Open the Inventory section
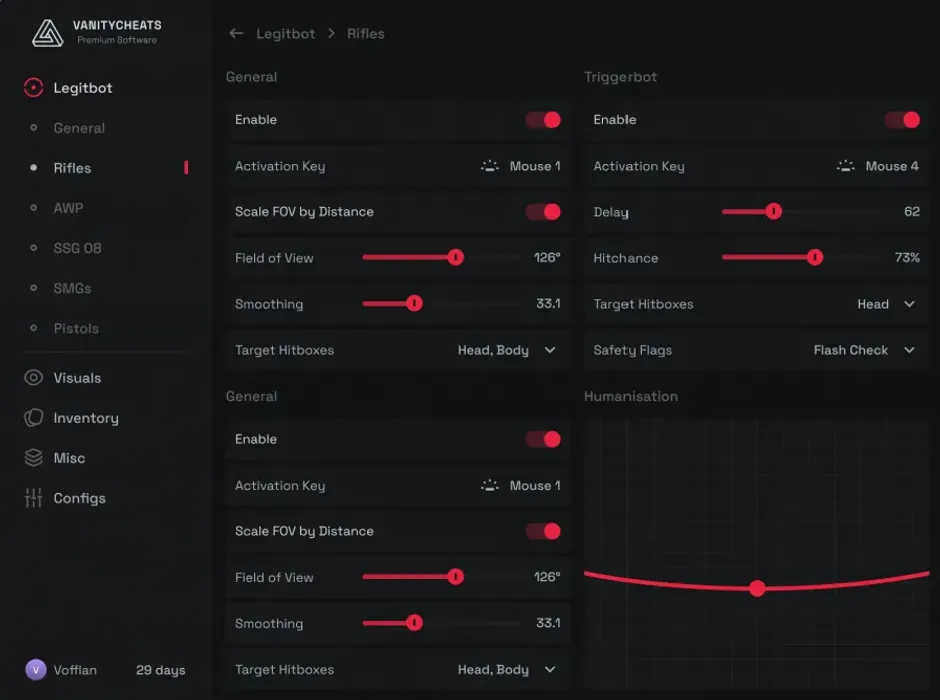Image resolution: width=940 pixels, height=700 pixels. pos(86,418)
